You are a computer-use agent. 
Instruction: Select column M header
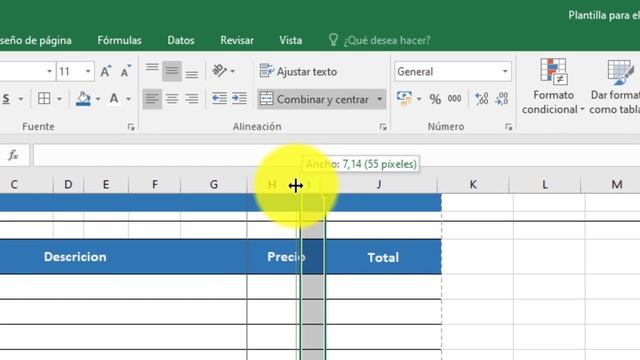pos(611,184)
